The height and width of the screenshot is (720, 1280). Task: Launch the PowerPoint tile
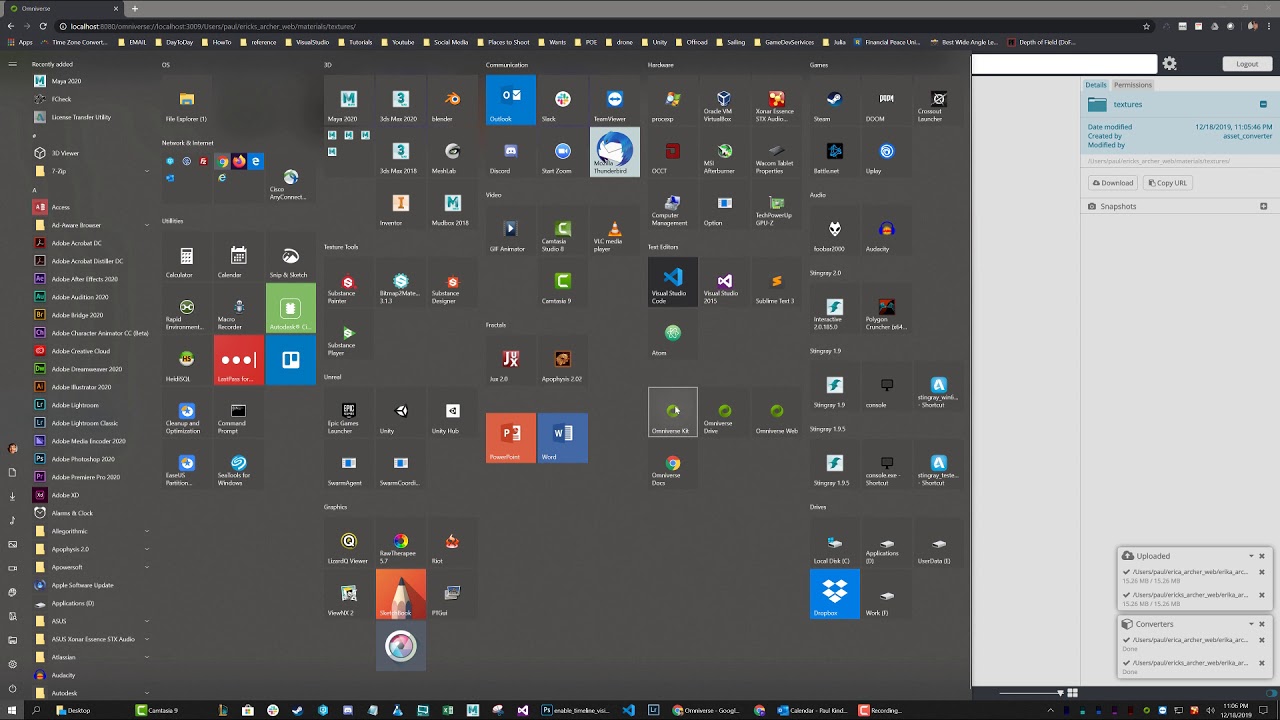pyautogui.click(x=511, y=438)
